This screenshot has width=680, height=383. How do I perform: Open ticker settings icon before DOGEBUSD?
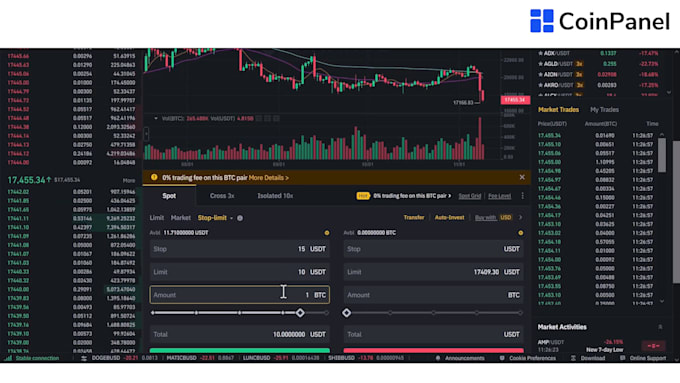pyautogui.click(x=84, y=358)
